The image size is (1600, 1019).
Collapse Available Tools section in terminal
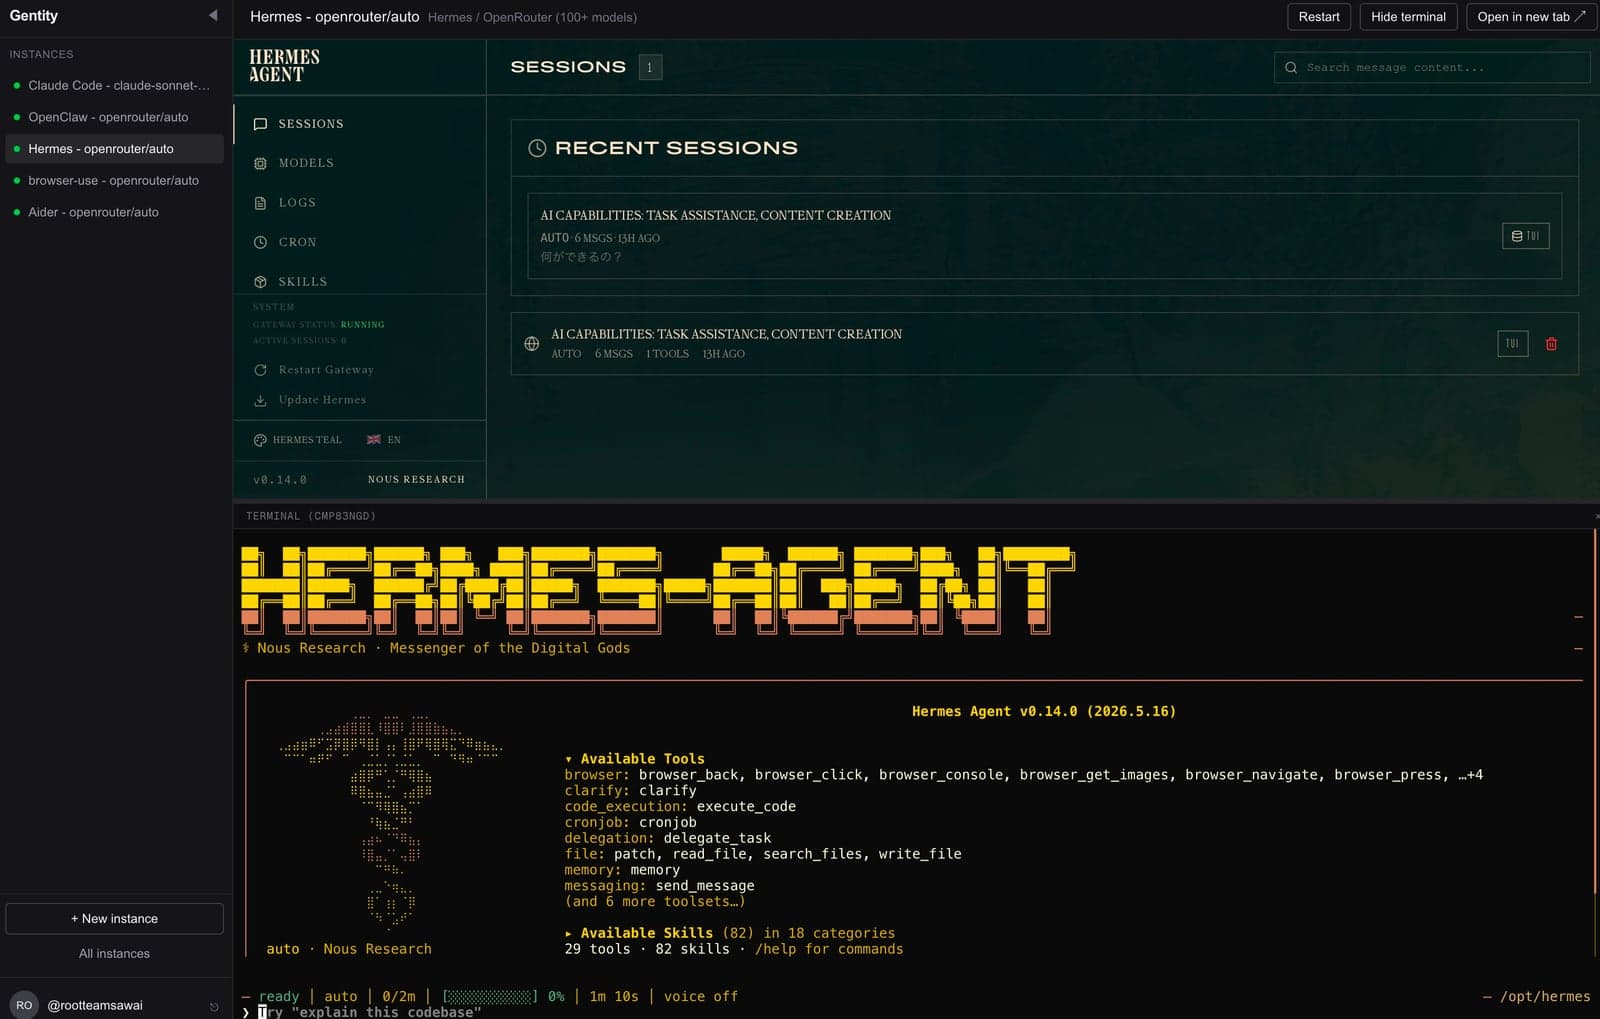[x=634, y=759]
